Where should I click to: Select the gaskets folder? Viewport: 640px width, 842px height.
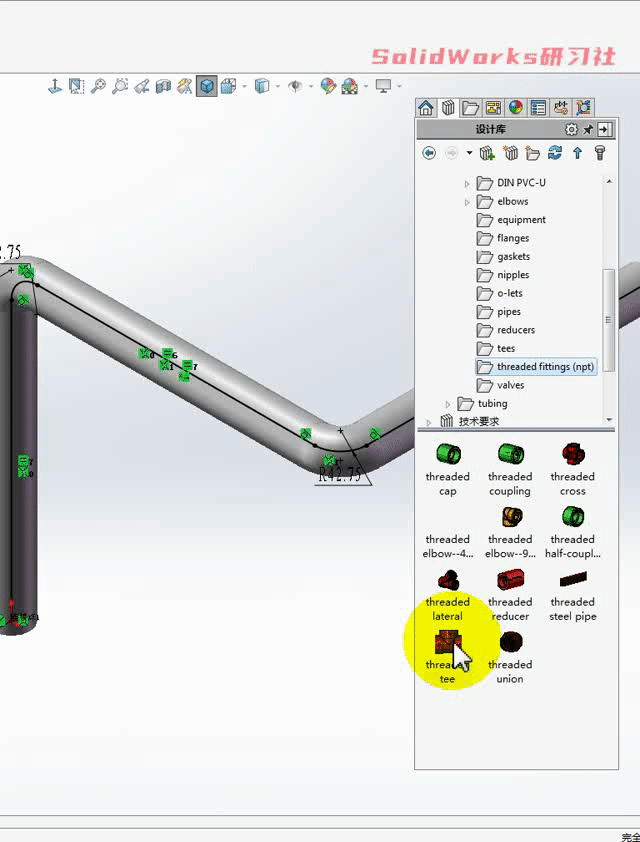point(504,257)
